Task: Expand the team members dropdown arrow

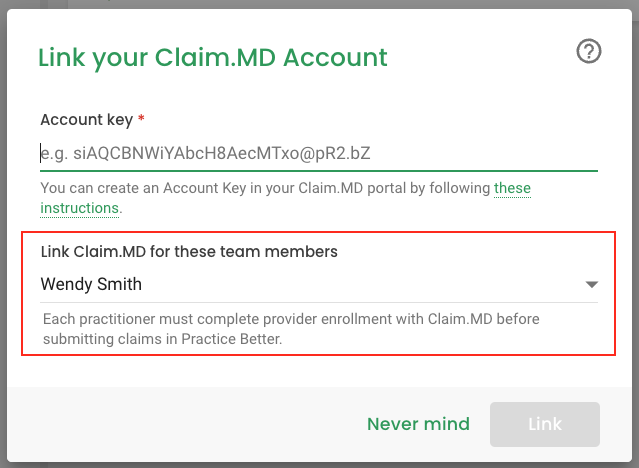Action: point(591,284)
